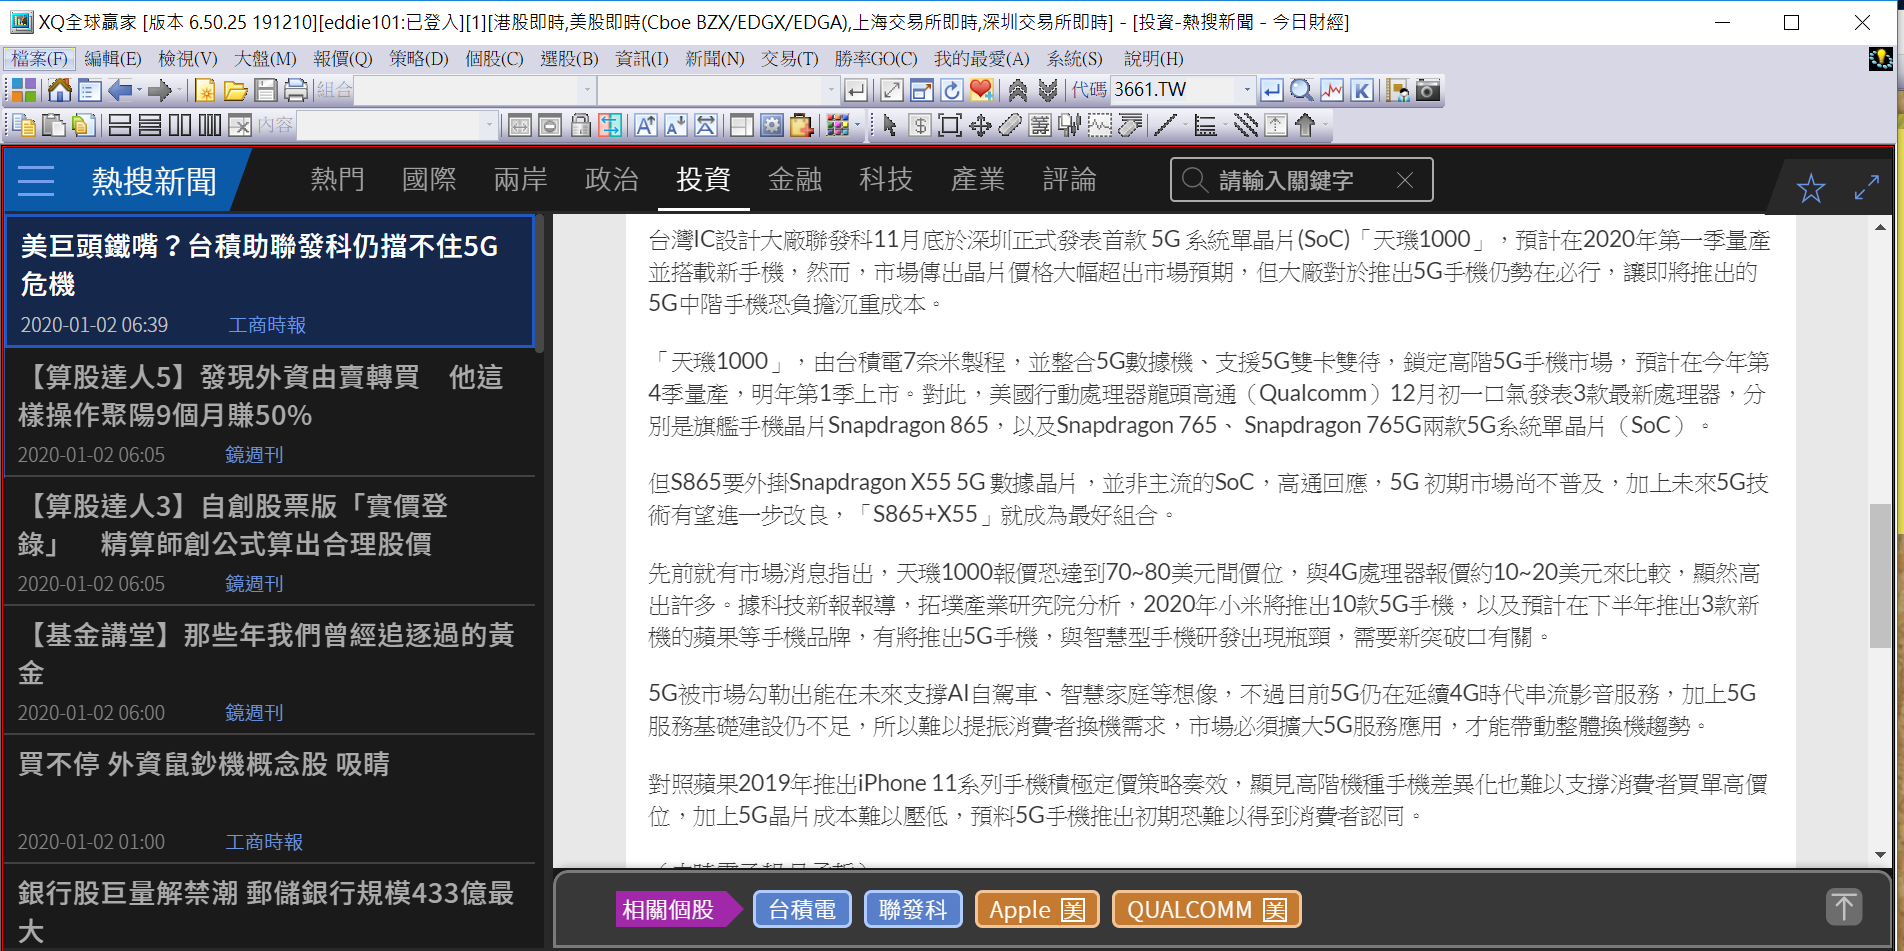Open the K-line chart icon

coord(1361,91)
